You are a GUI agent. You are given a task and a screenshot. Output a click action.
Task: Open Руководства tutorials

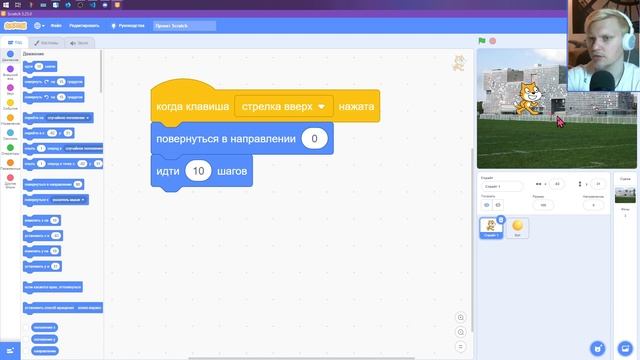click(128, 26)
